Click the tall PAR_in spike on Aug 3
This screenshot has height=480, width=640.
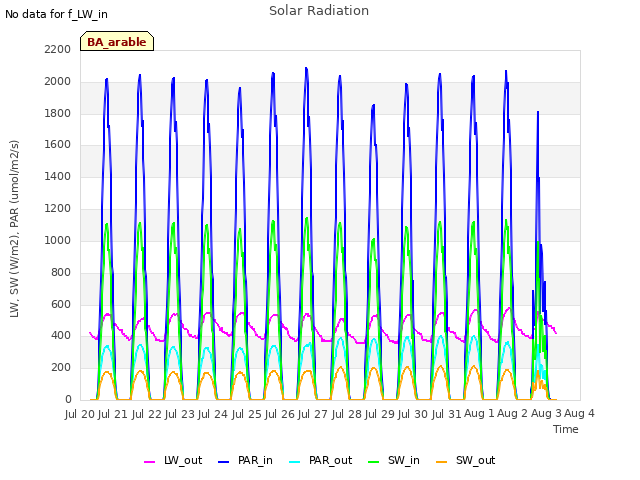coord(538,113)
